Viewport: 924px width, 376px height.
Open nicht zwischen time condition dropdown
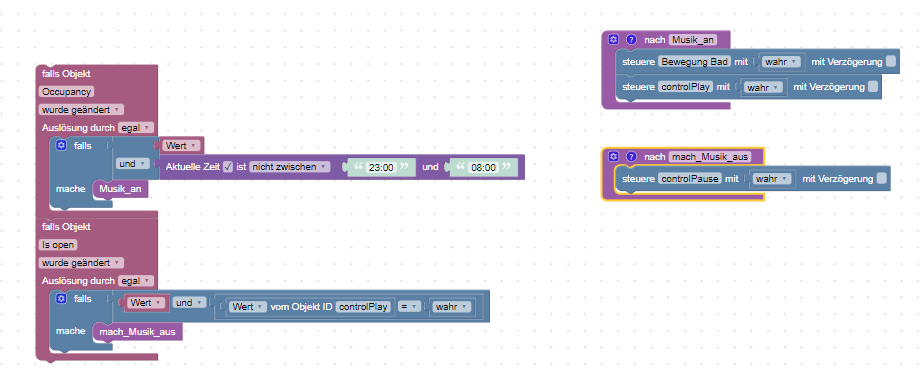coord(290,167)
